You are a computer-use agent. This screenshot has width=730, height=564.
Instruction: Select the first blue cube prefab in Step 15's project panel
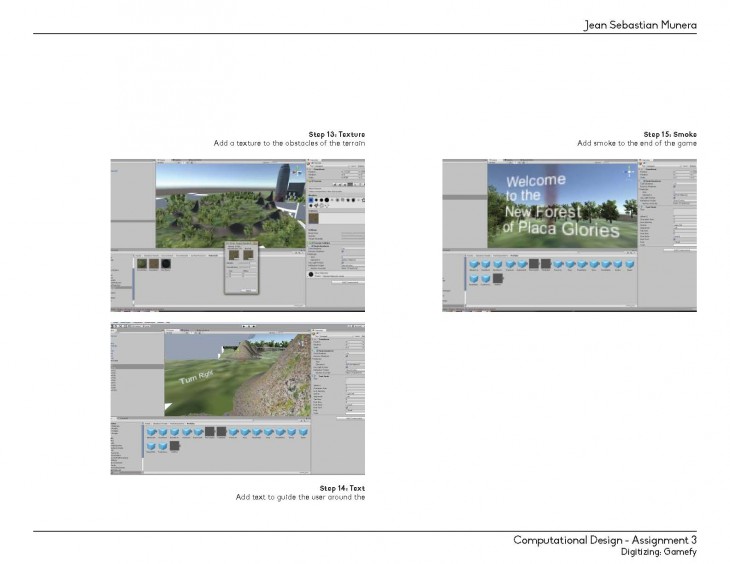474,265
